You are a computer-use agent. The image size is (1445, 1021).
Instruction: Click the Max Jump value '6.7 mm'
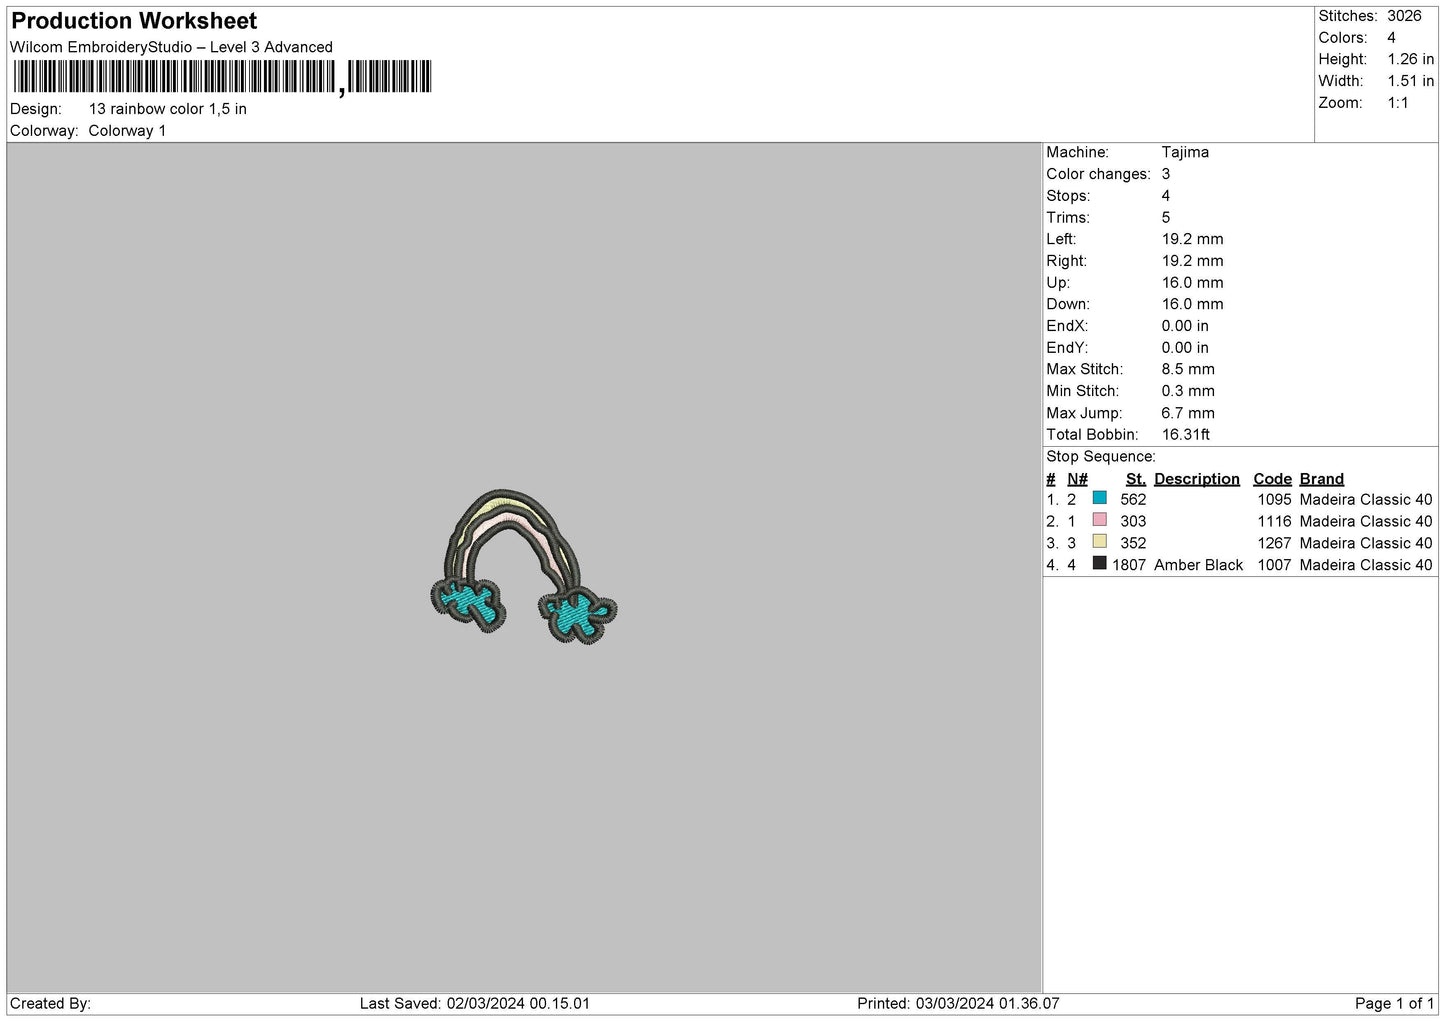pyautogui.click(x=1188, y=413)
